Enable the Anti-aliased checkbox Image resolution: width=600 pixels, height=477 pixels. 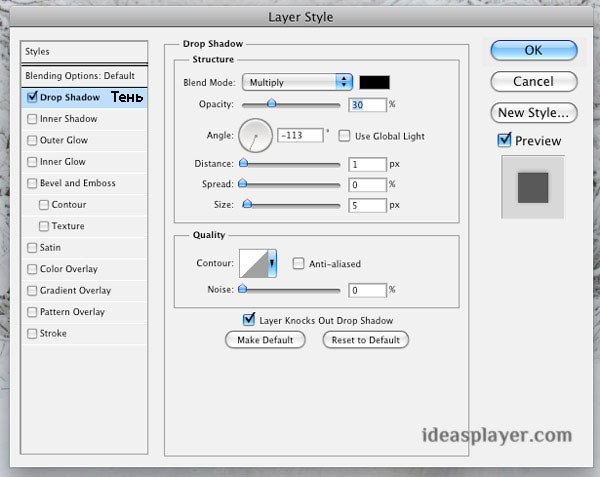[x=298, y=263]
